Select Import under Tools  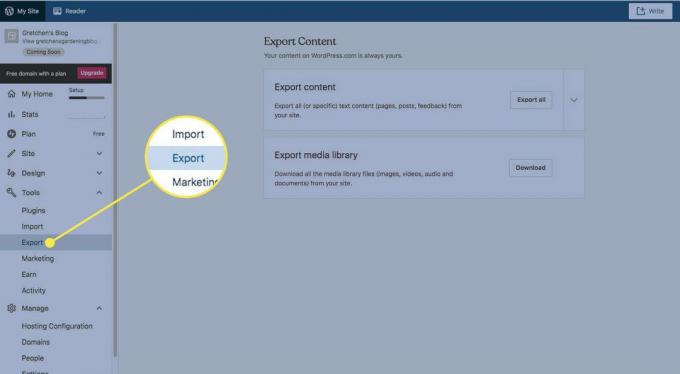(32, 226)
